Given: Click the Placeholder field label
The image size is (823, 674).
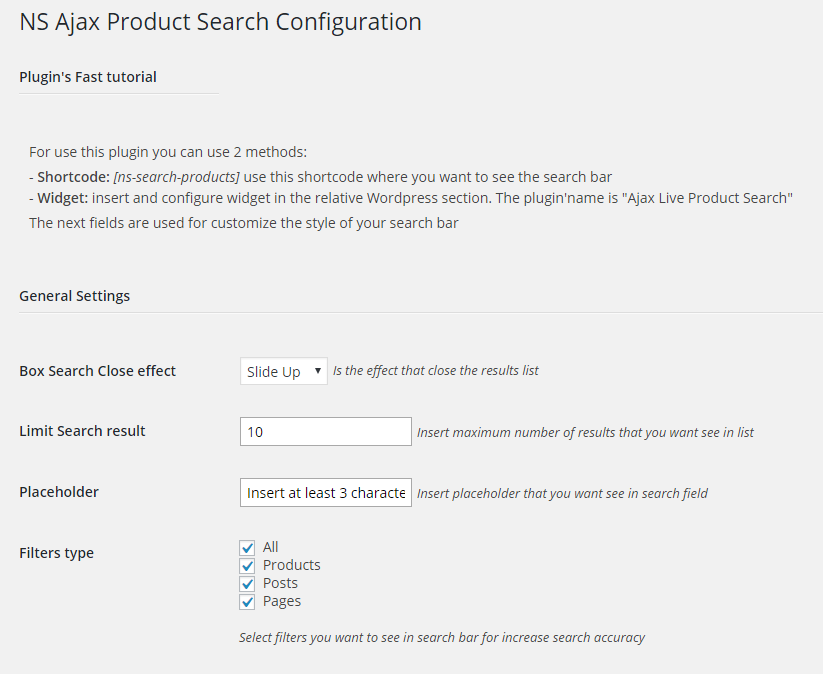Looking at the screenshot, I should [59, 492].
